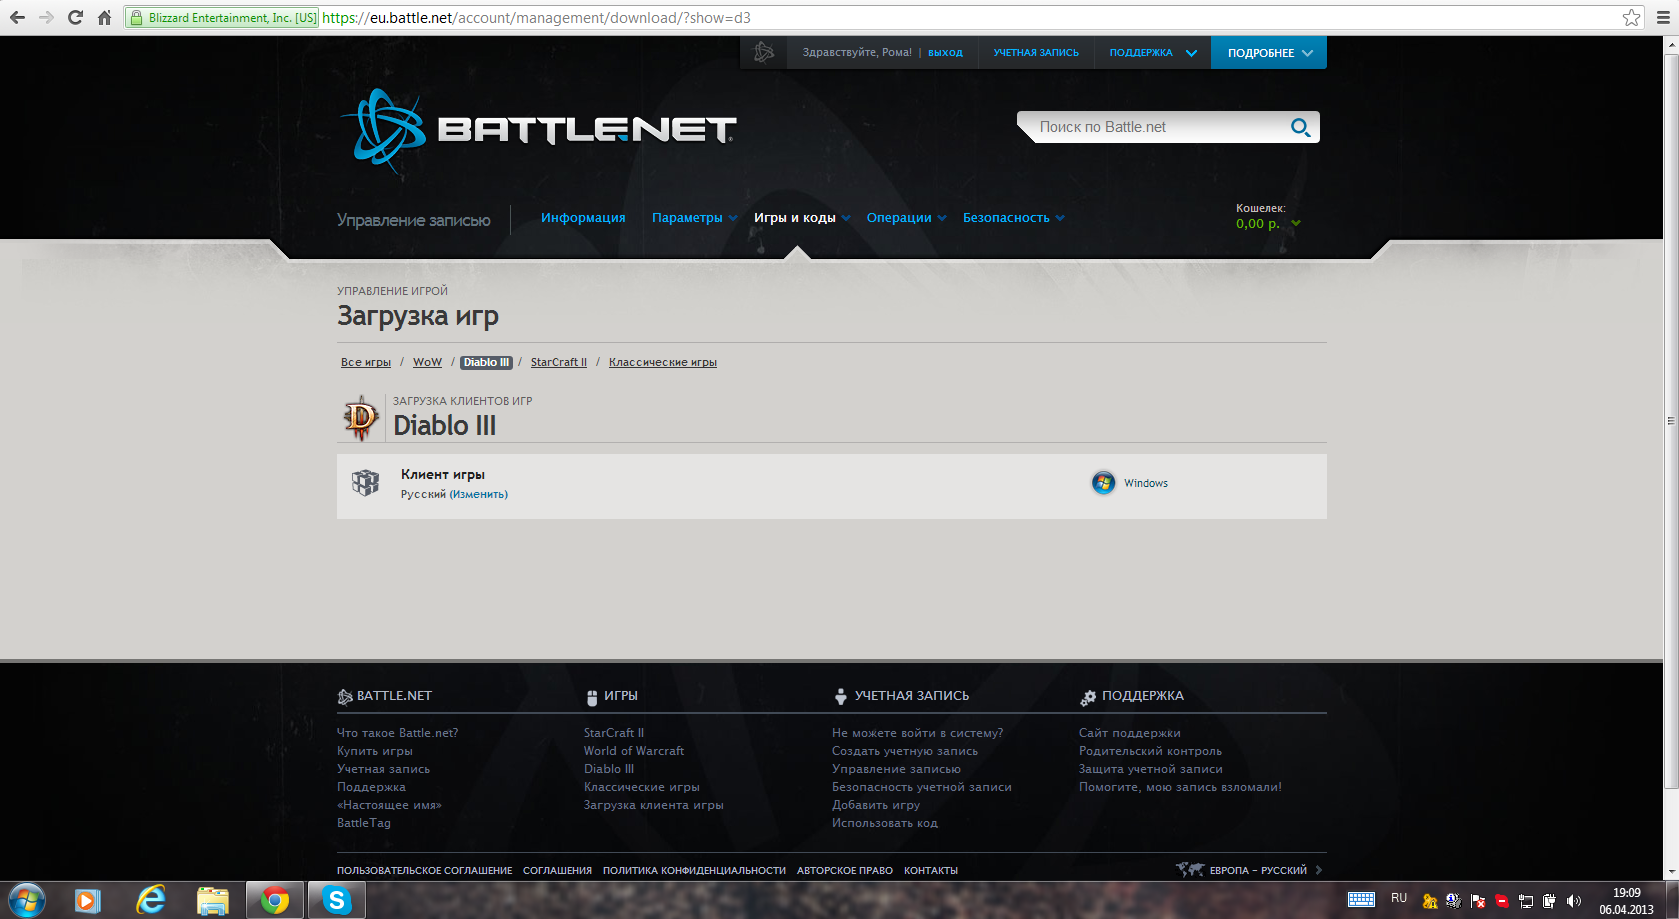The height and width of the screenshot is (919, 1679).
Task: Open АВТОРСКОЕ ПРАВО footer link
Action: click(x=845, y=871)
